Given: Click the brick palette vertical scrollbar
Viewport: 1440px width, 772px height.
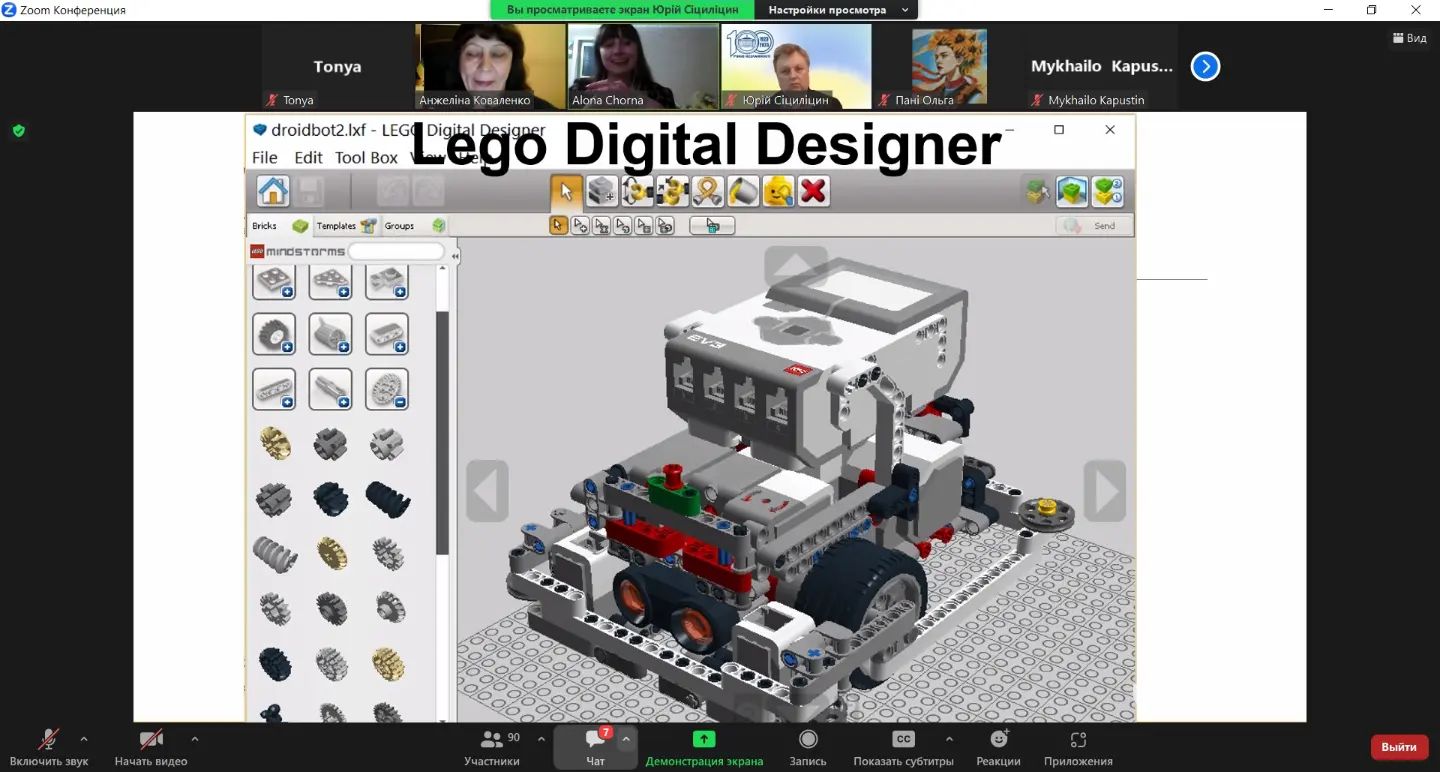Looking at the screenshot, I should pyautogui.click(x=442, y=430).
